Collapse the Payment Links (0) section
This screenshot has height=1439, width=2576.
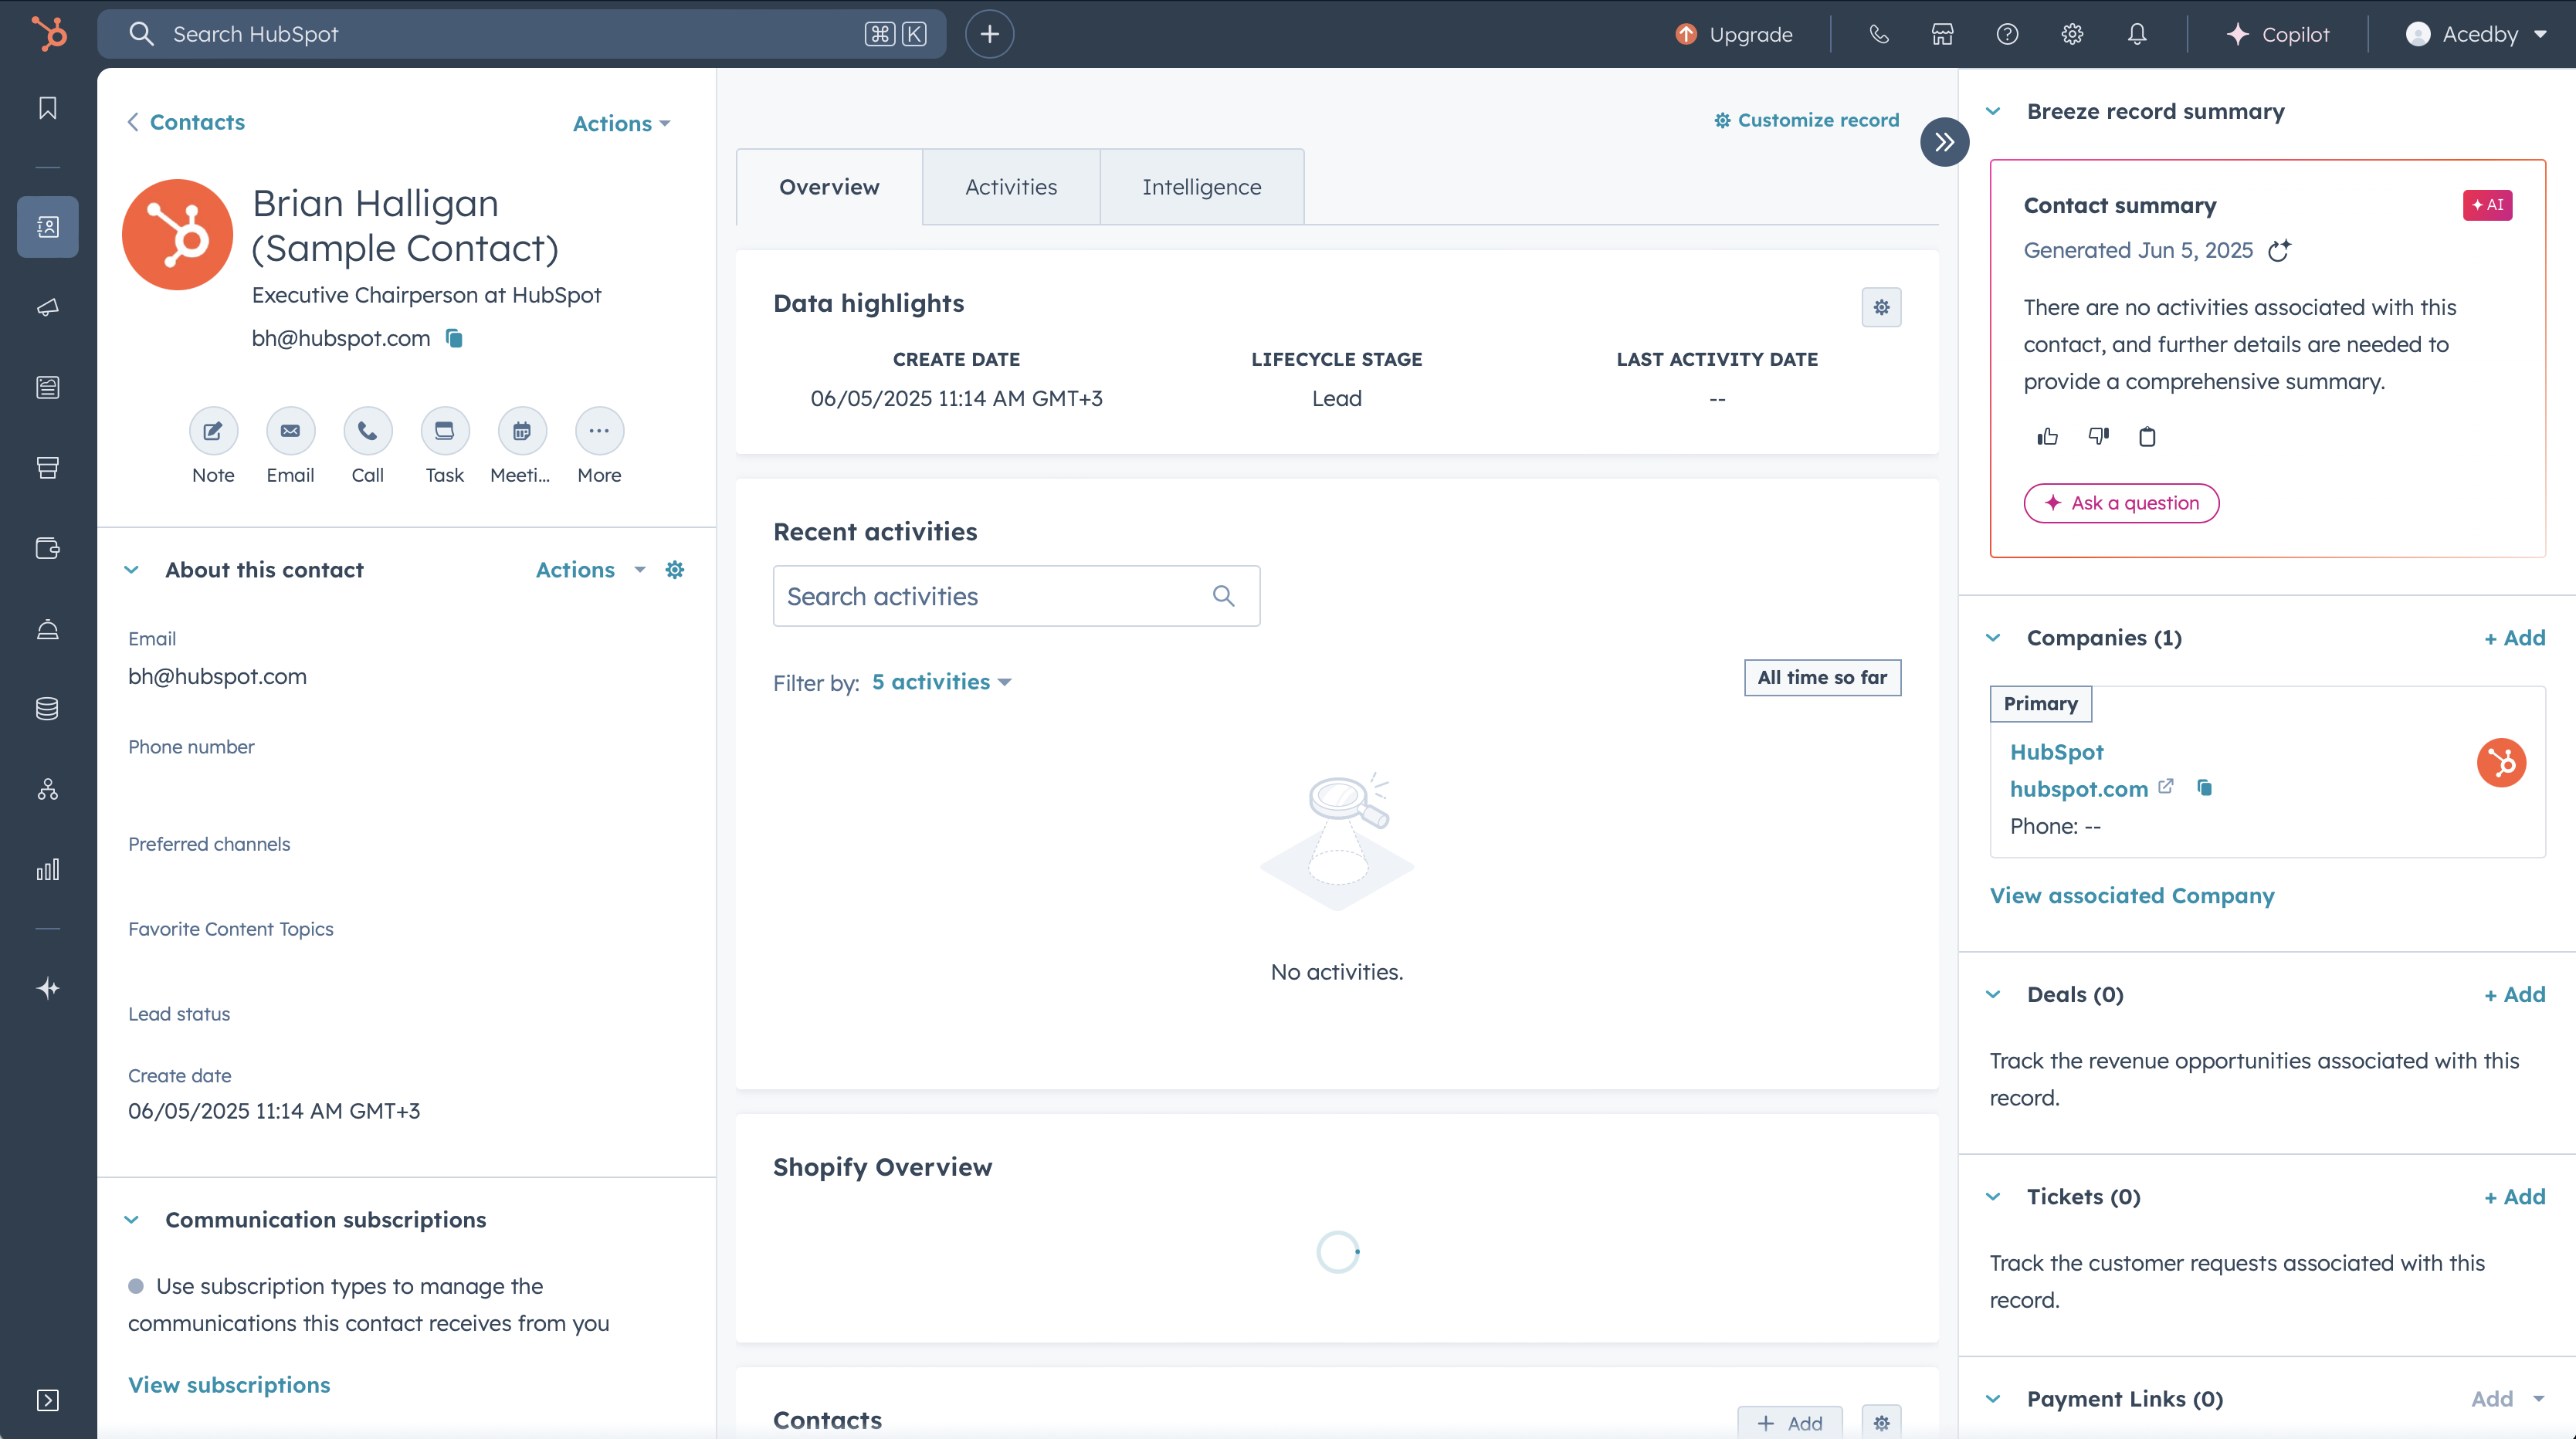tap(1993, 1399)
